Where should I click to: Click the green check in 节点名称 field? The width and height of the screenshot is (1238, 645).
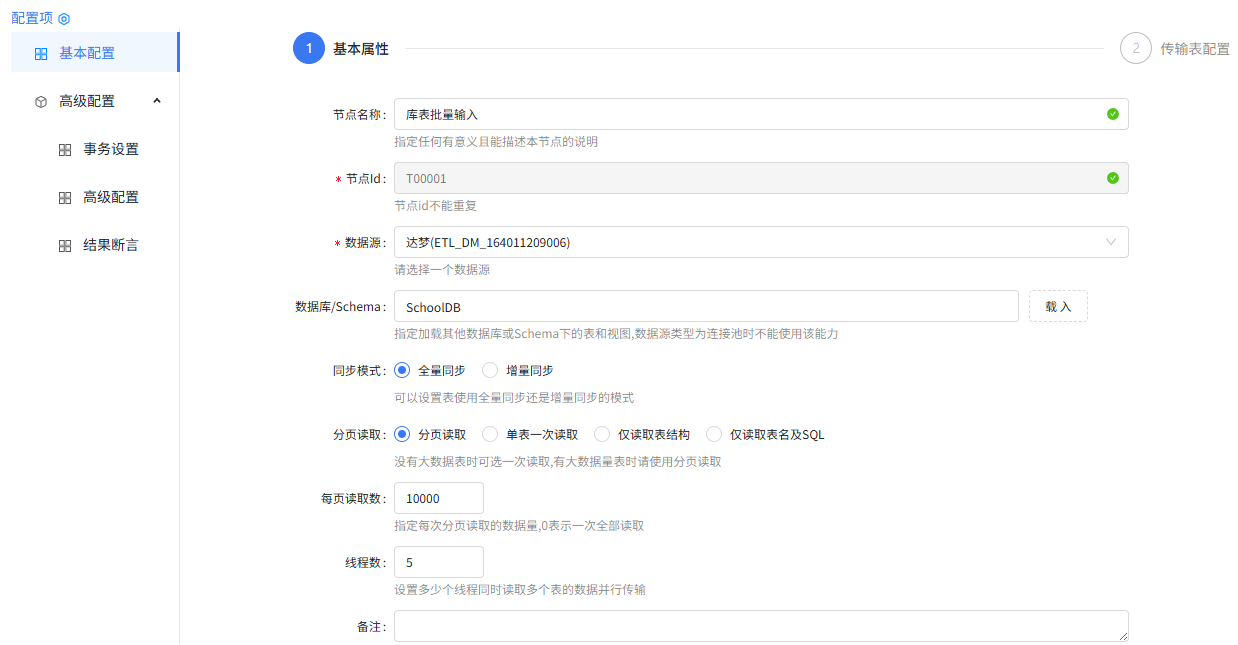tap(1112, 114)
